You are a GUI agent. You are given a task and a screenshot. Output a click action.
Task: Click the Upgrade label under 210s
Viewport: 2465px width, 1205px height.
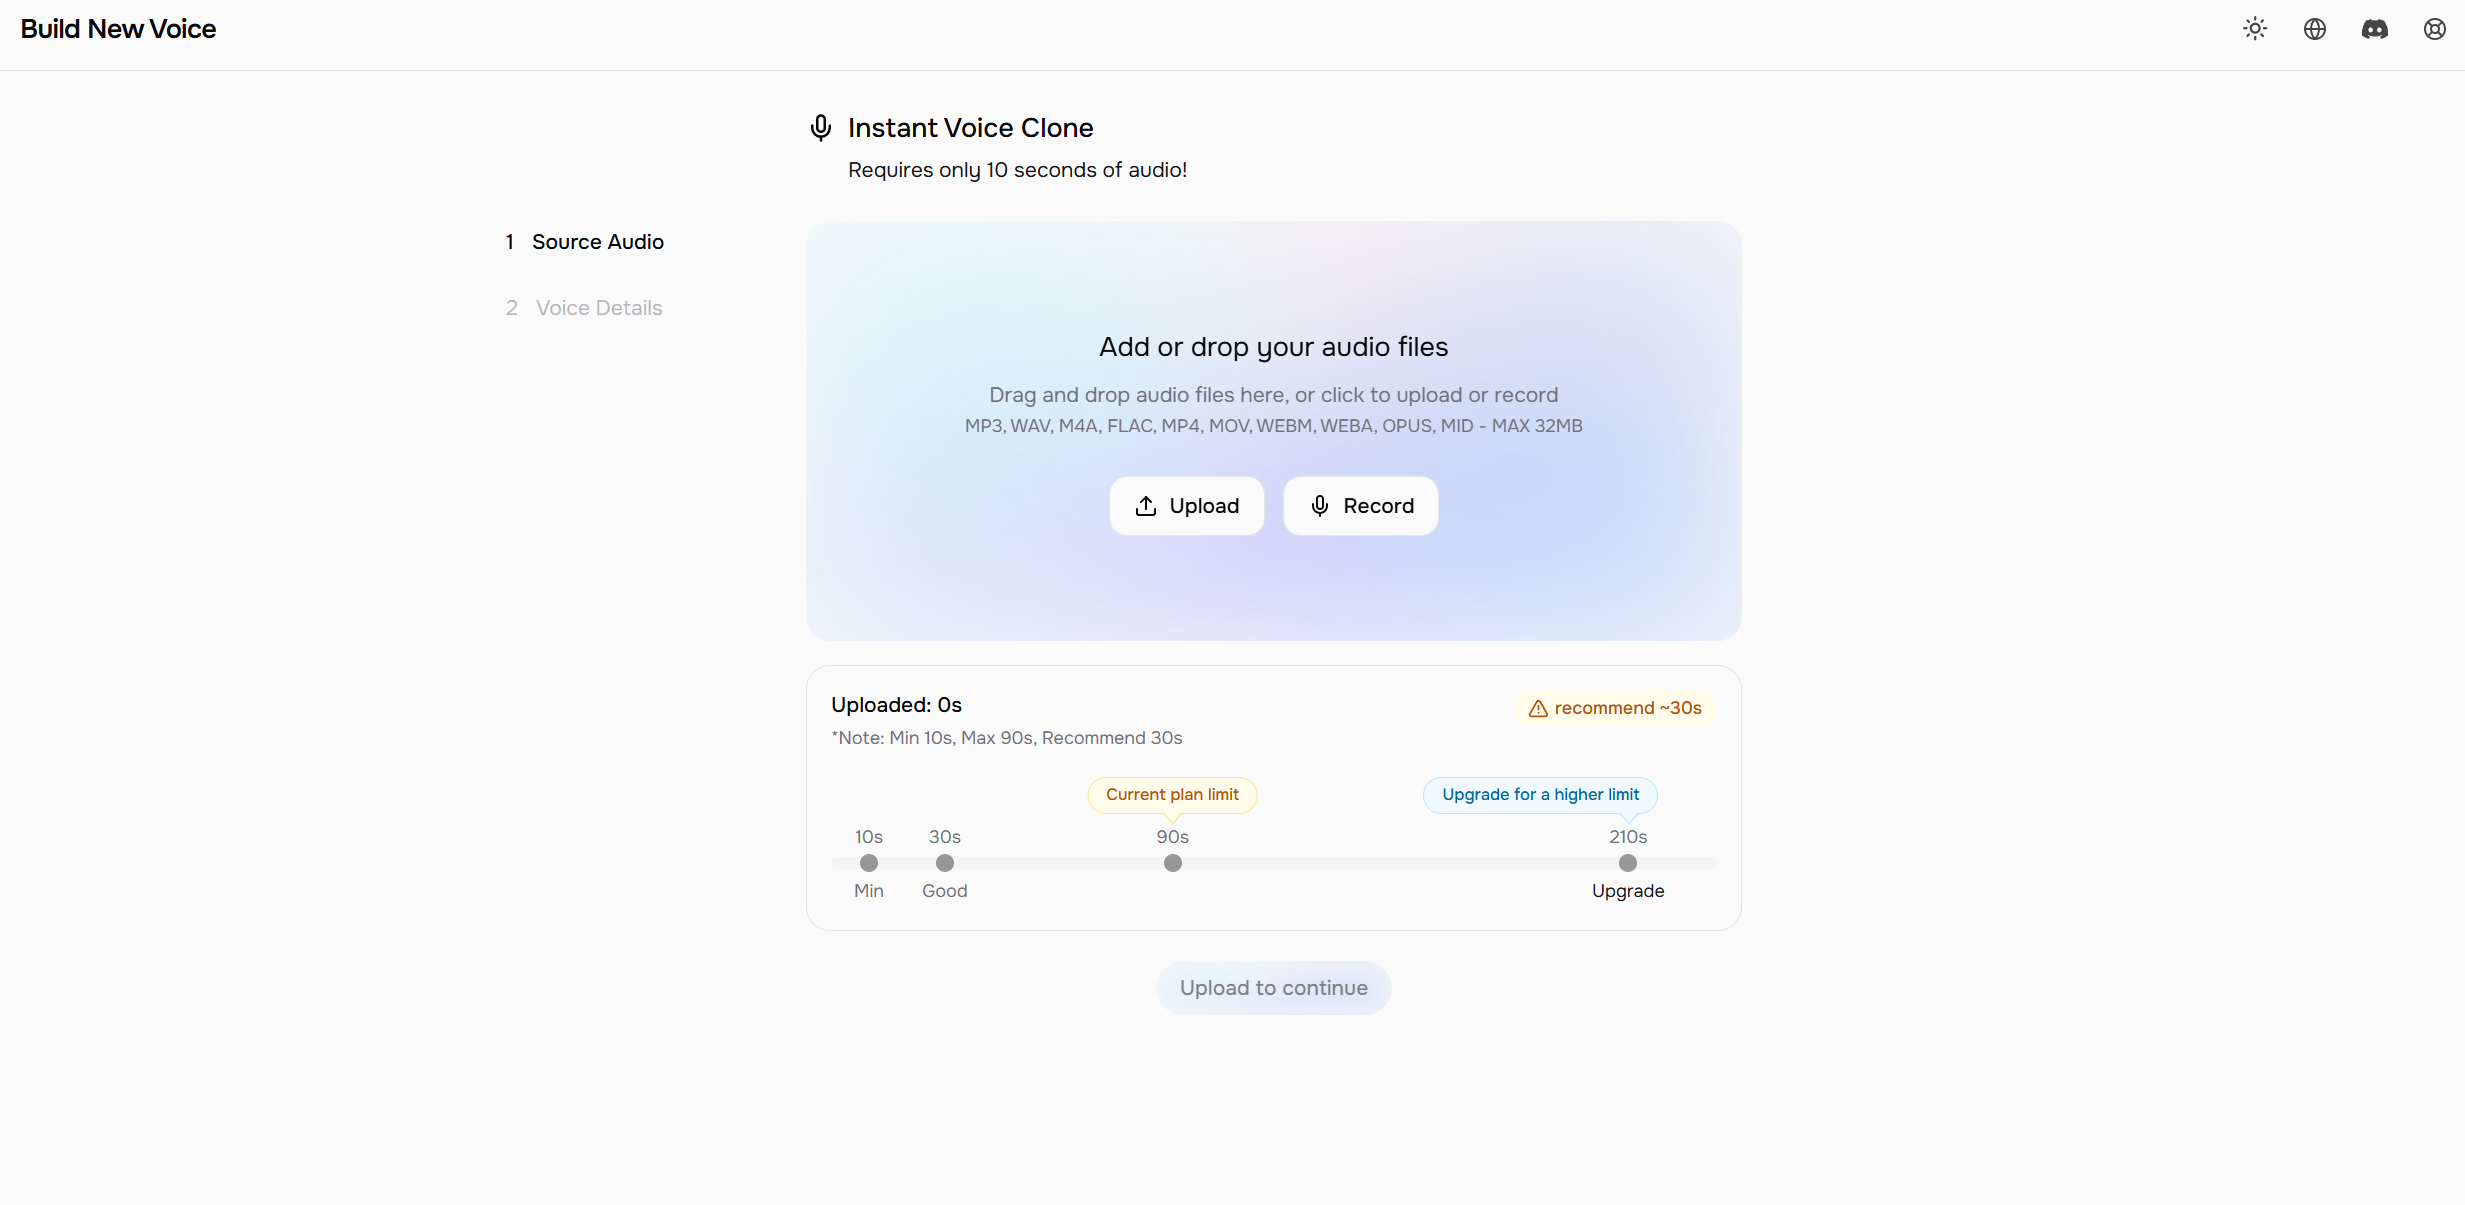(x=1627, y=891)
